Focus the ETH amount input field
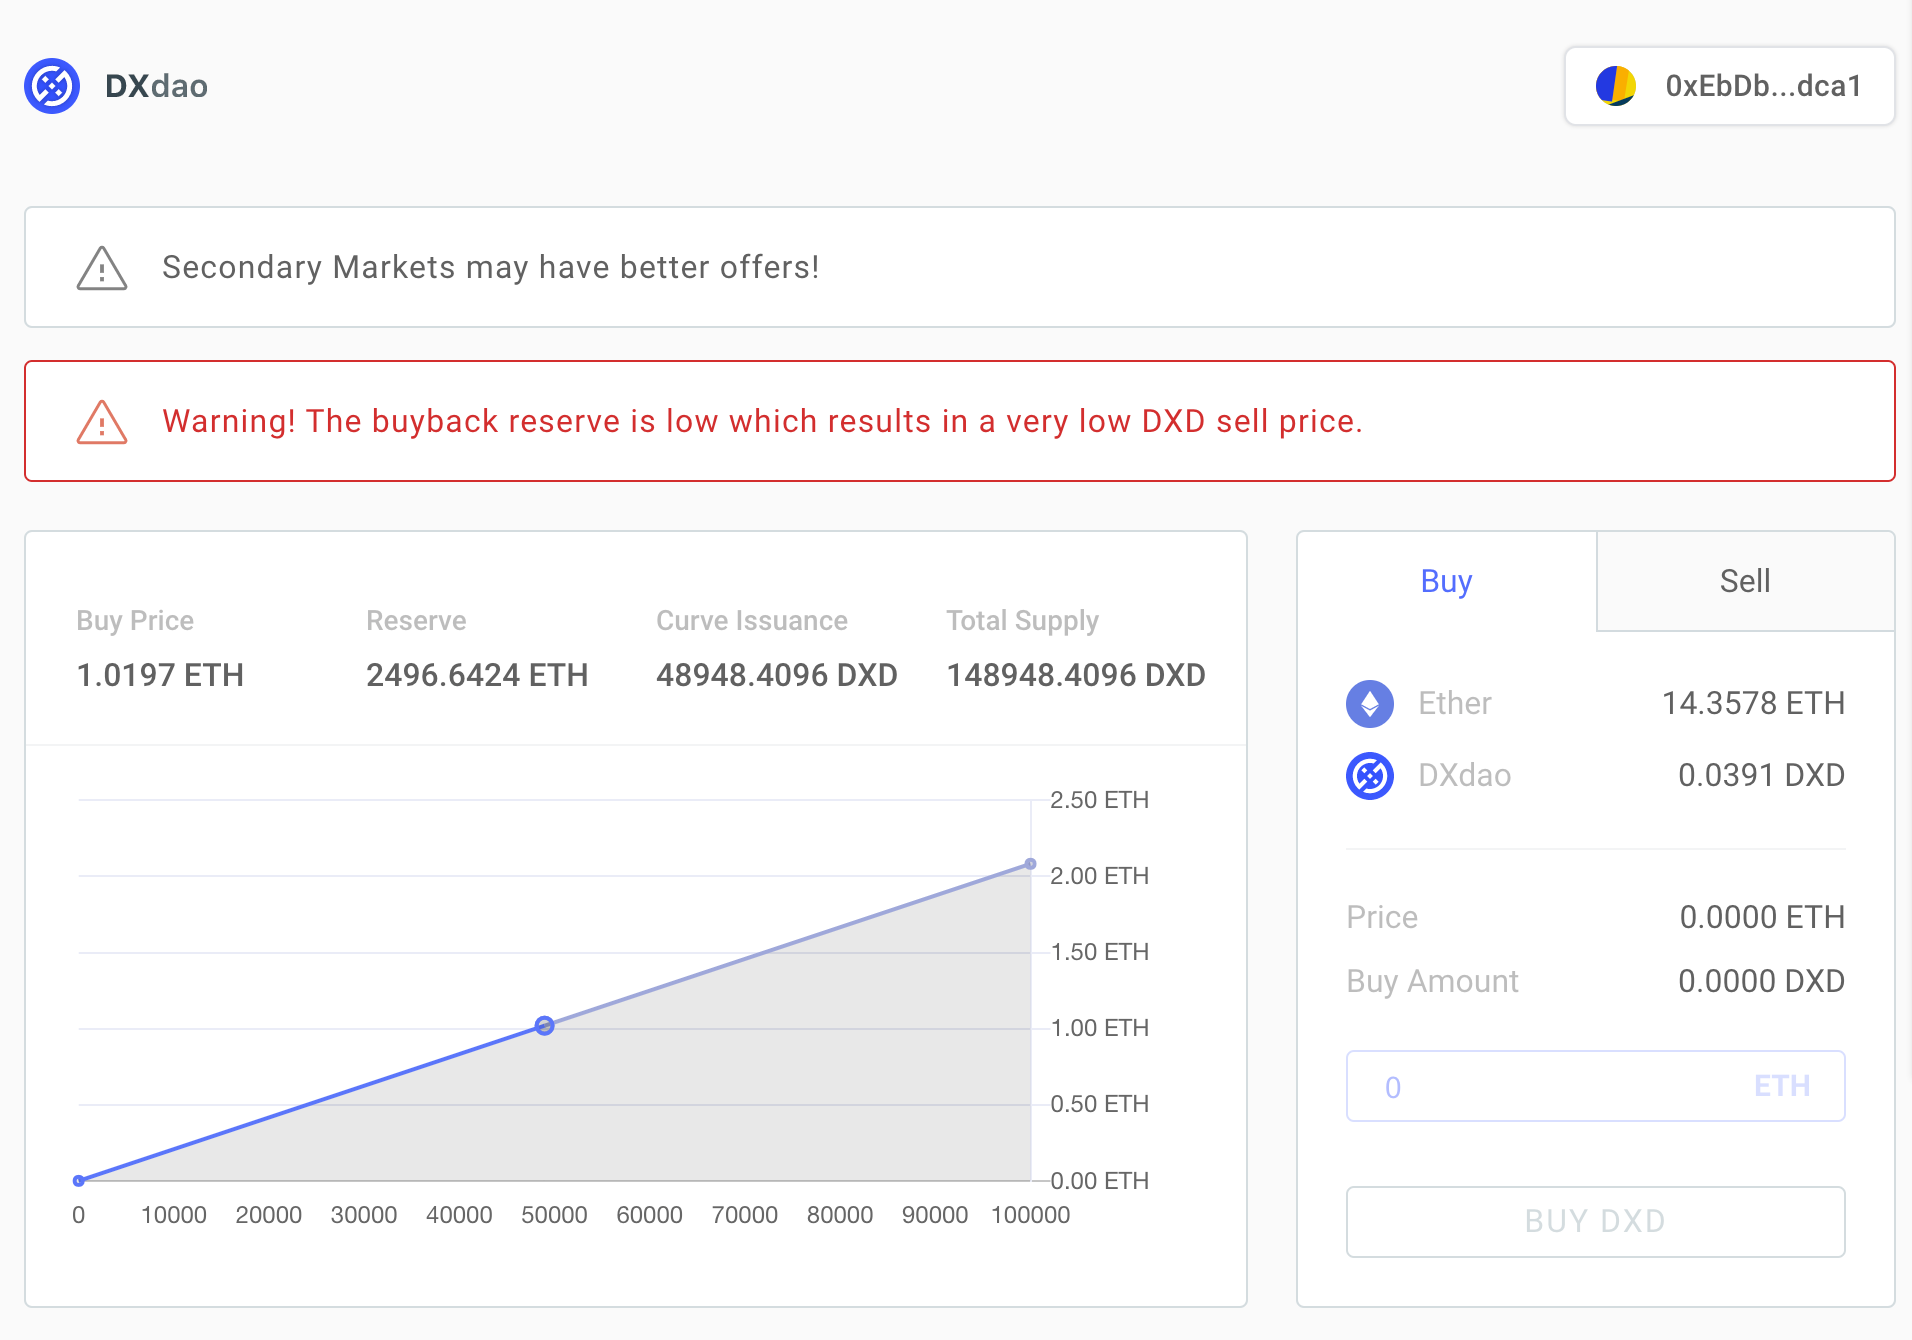This screenshot has width=1912, height=1340. (x=1560, y=1086)
